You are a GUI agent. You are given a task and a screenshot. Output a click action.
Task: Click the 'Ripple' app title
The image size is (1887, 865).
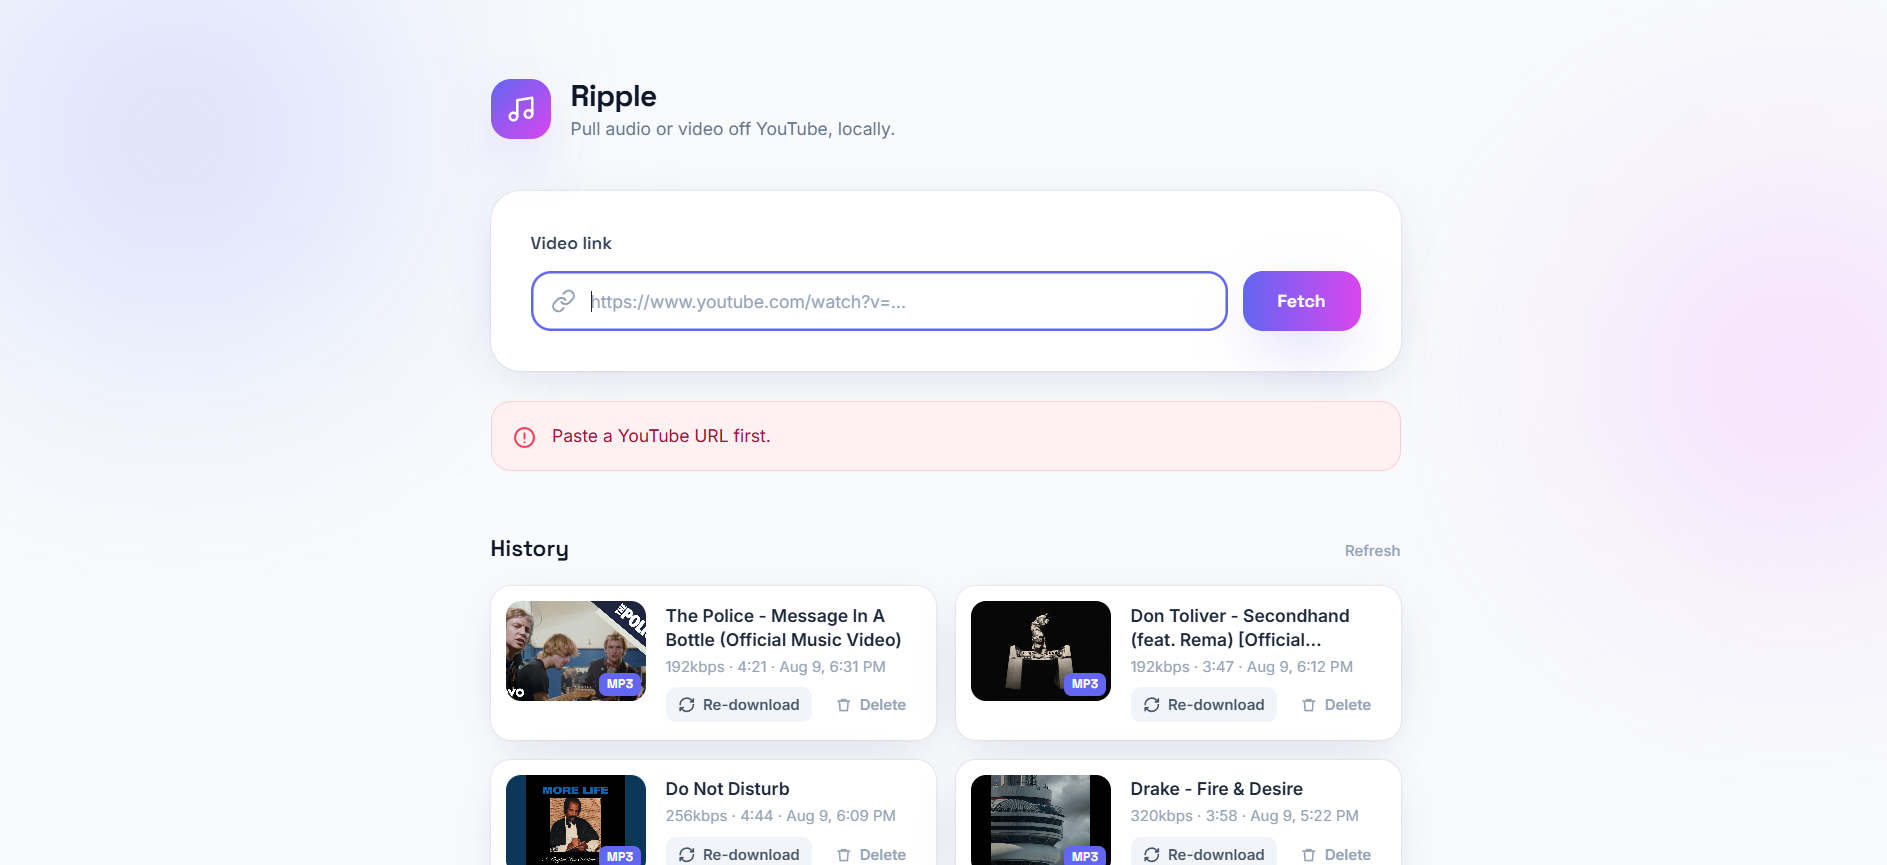[x=613, y=97]
